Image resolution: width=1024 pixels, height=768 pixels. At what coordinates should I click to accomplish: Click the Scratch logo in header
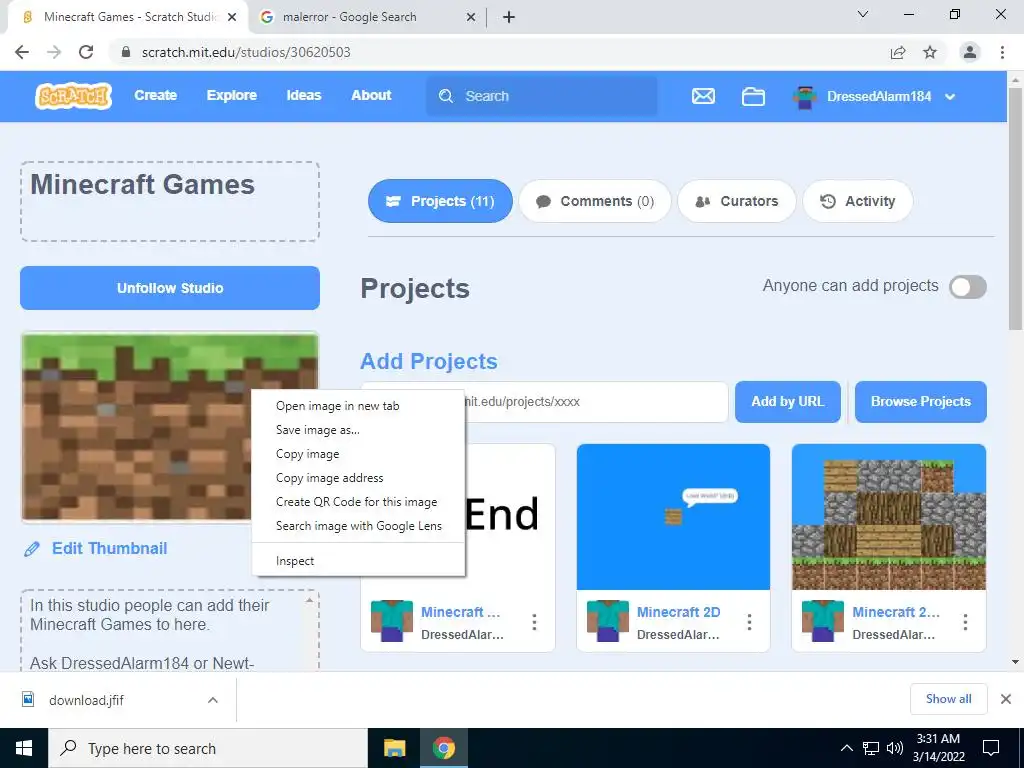[x=73, y=96]
